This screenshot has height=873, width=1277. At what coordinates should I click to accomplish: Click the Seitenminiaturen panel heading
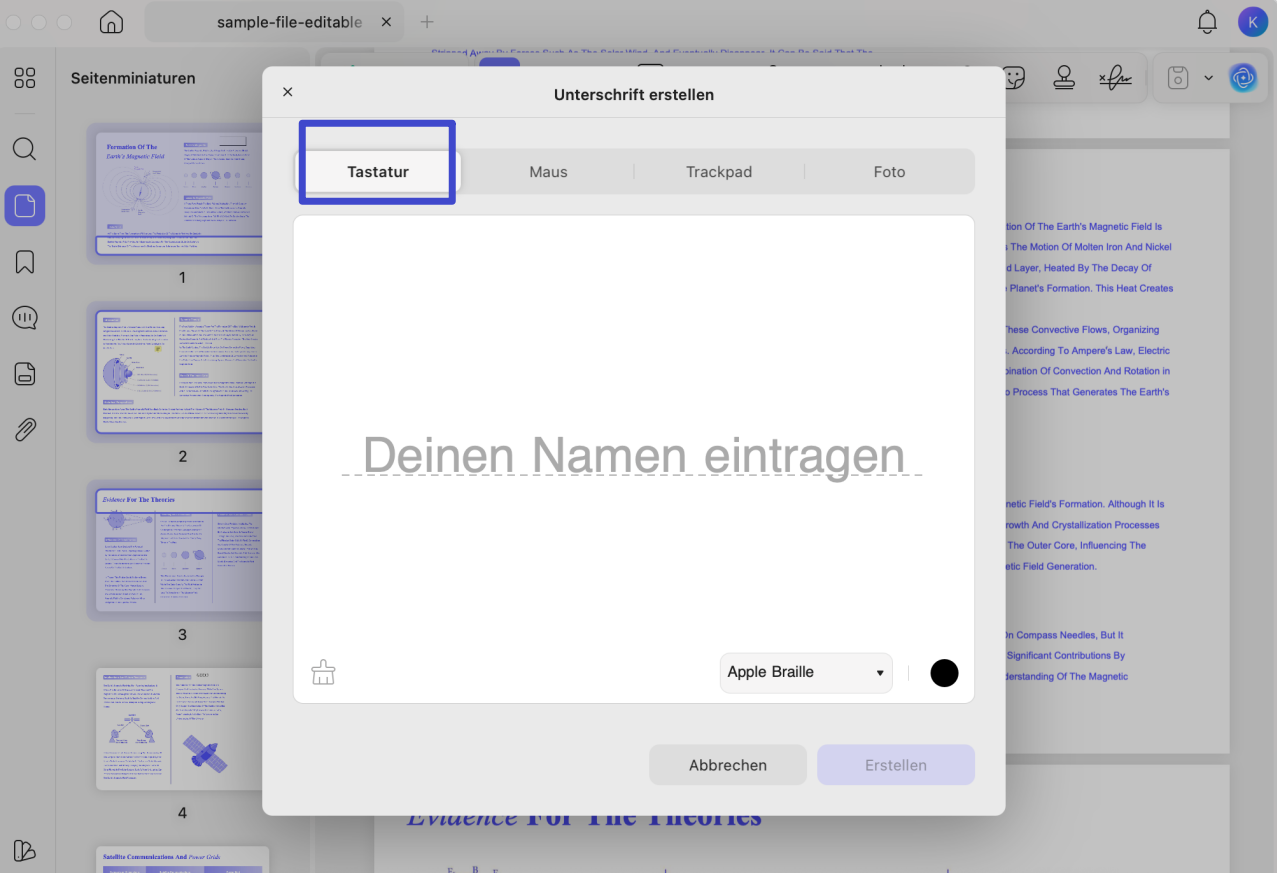(133, 78)
